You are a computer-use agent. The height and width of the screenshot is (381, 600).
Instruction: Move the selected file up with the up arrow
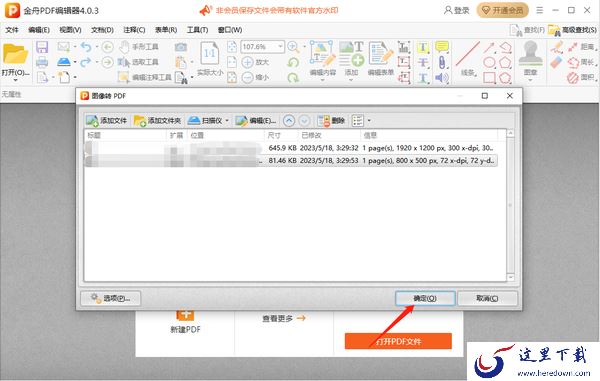point(289,120)
